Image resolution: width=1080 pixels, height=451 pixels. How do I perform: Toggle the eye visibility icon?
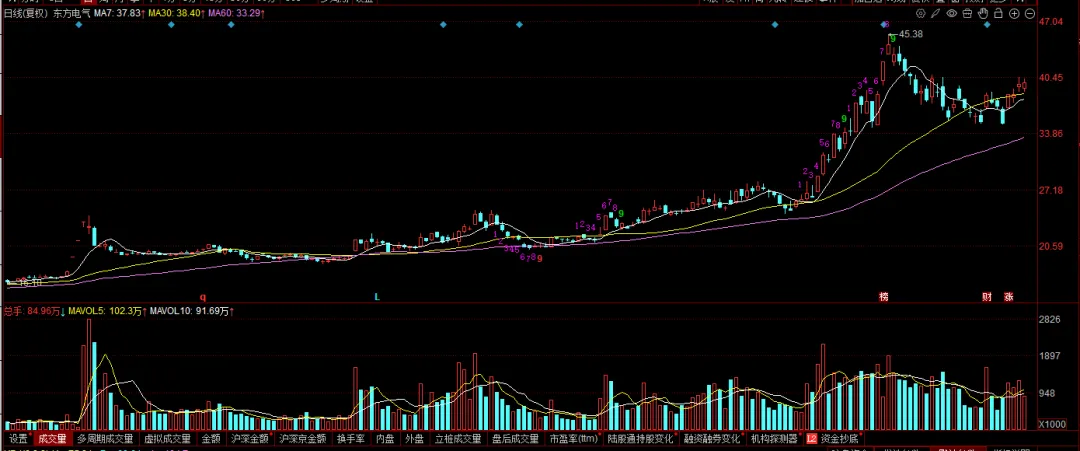[x=952, y=13]
